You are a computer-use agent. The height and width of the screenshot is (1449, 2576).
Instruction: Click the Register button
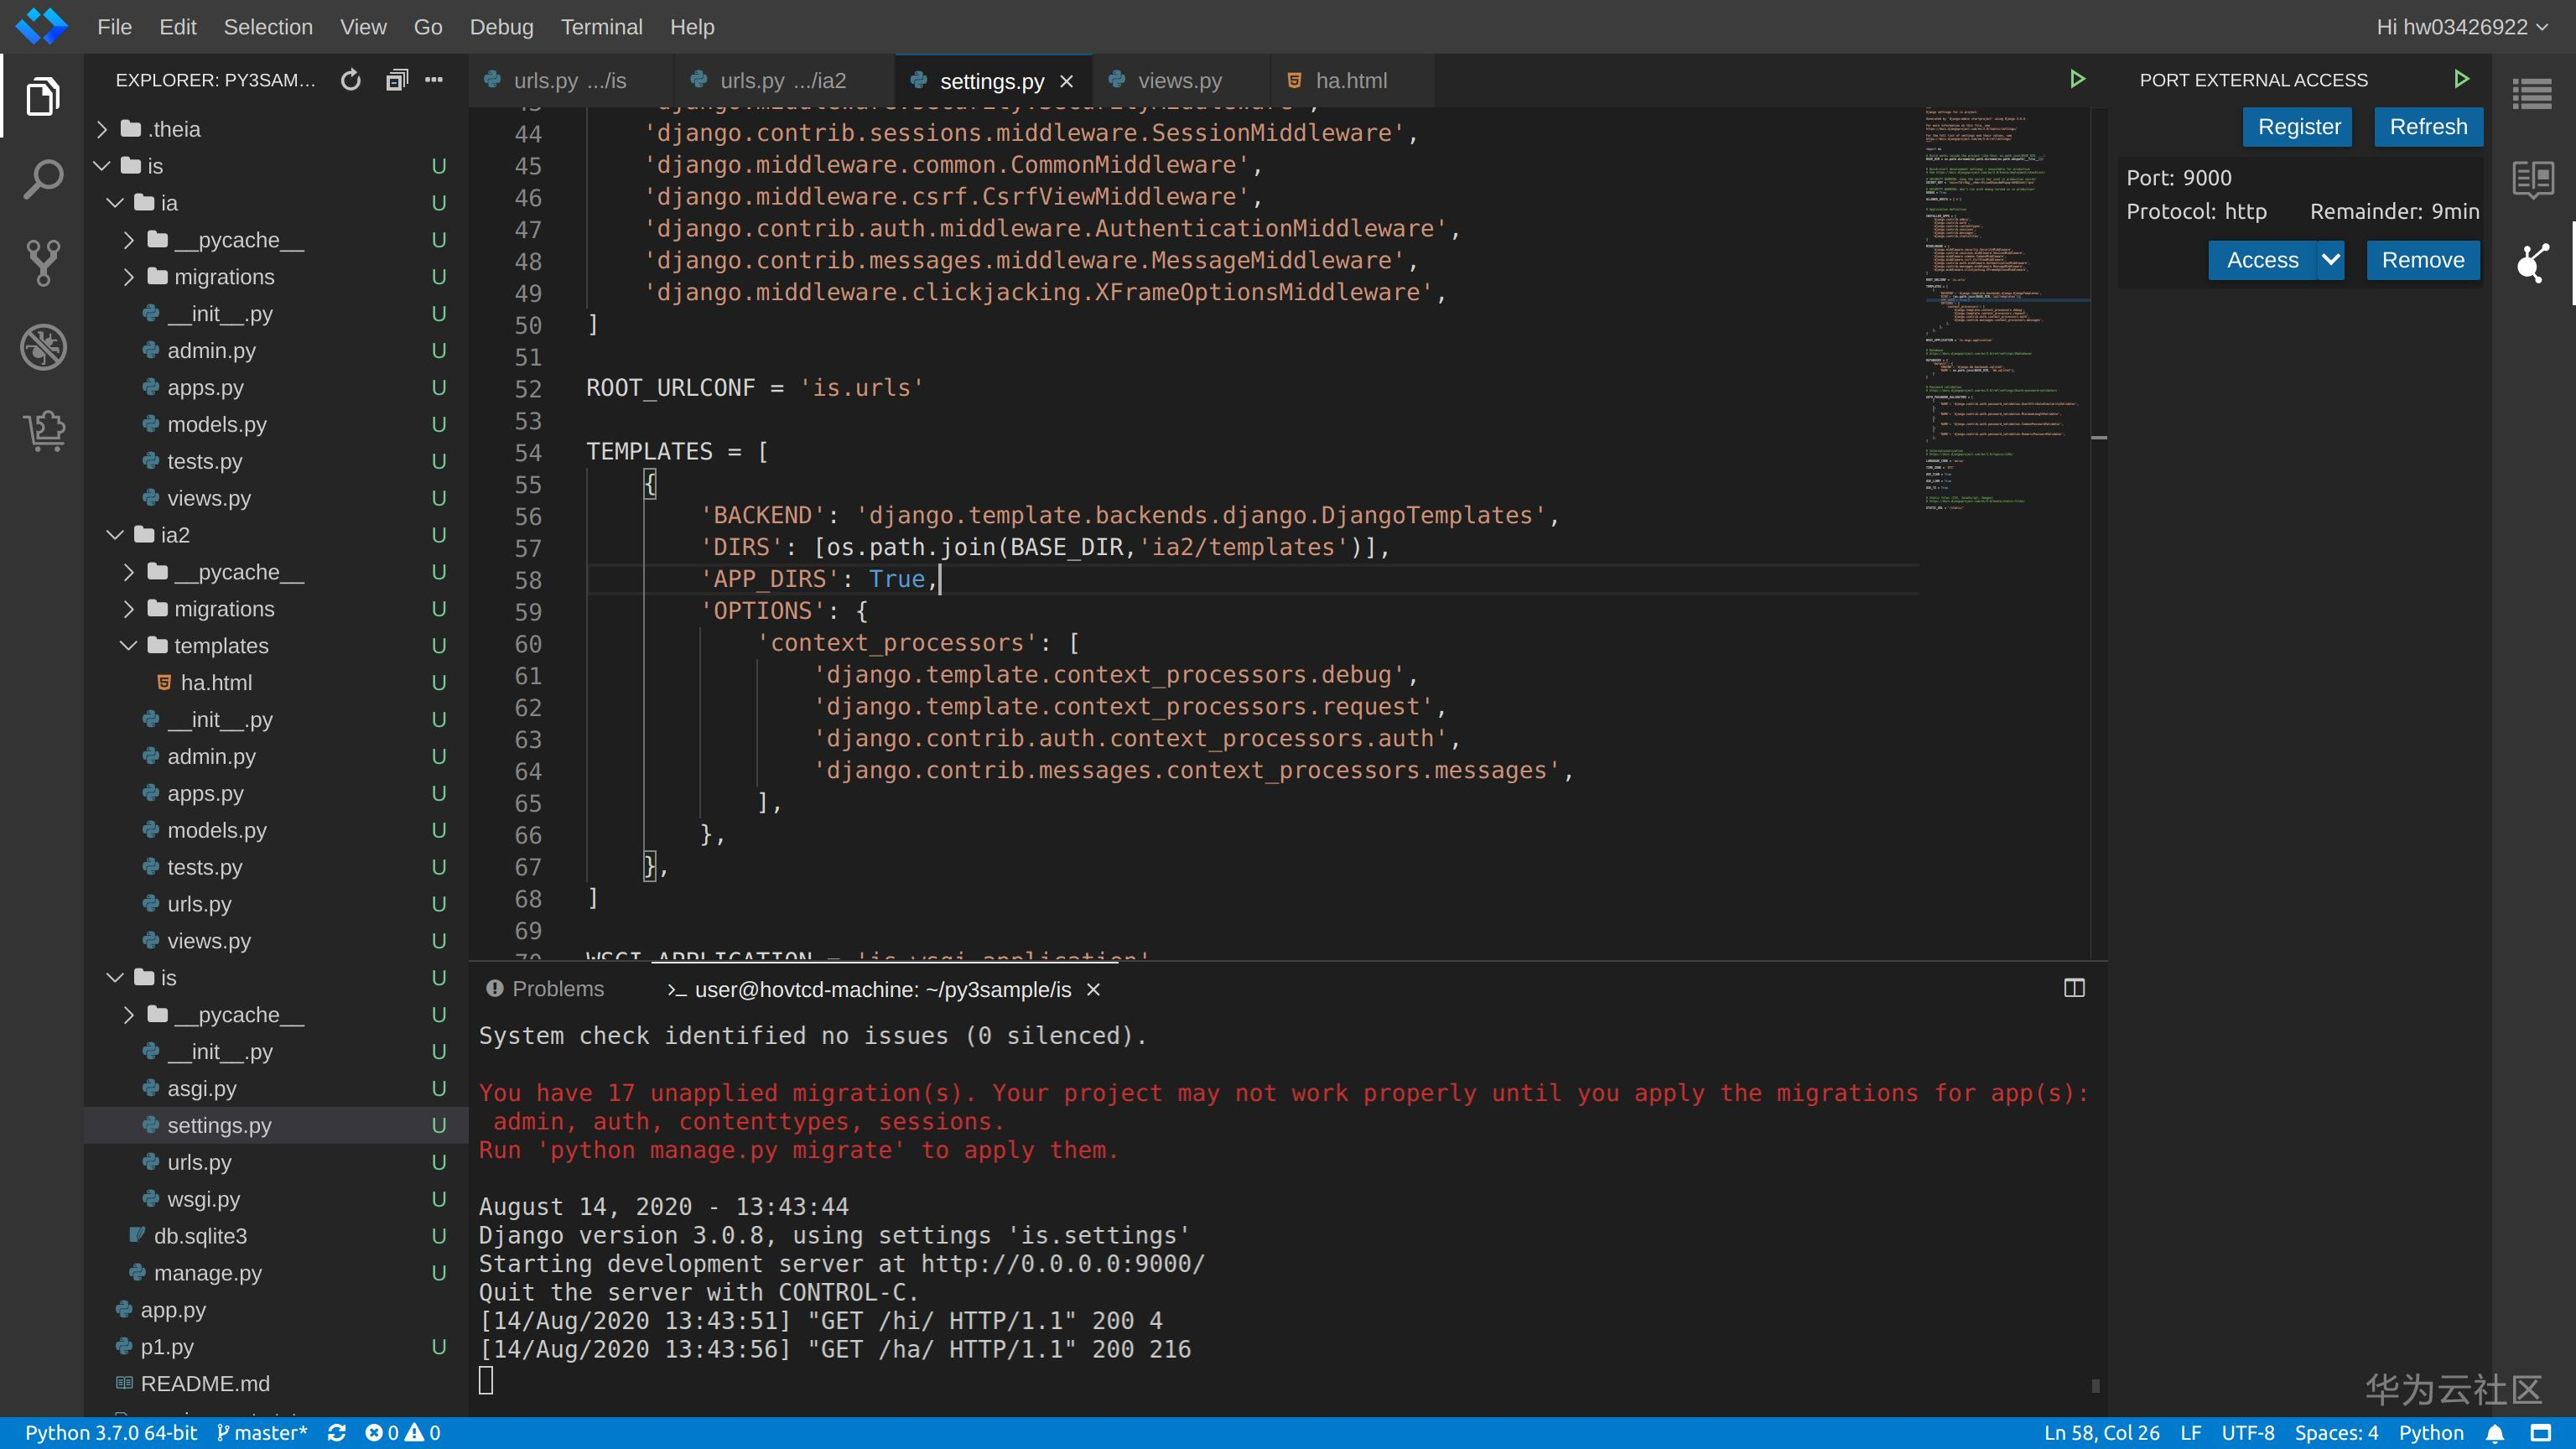coord(2298,127)
